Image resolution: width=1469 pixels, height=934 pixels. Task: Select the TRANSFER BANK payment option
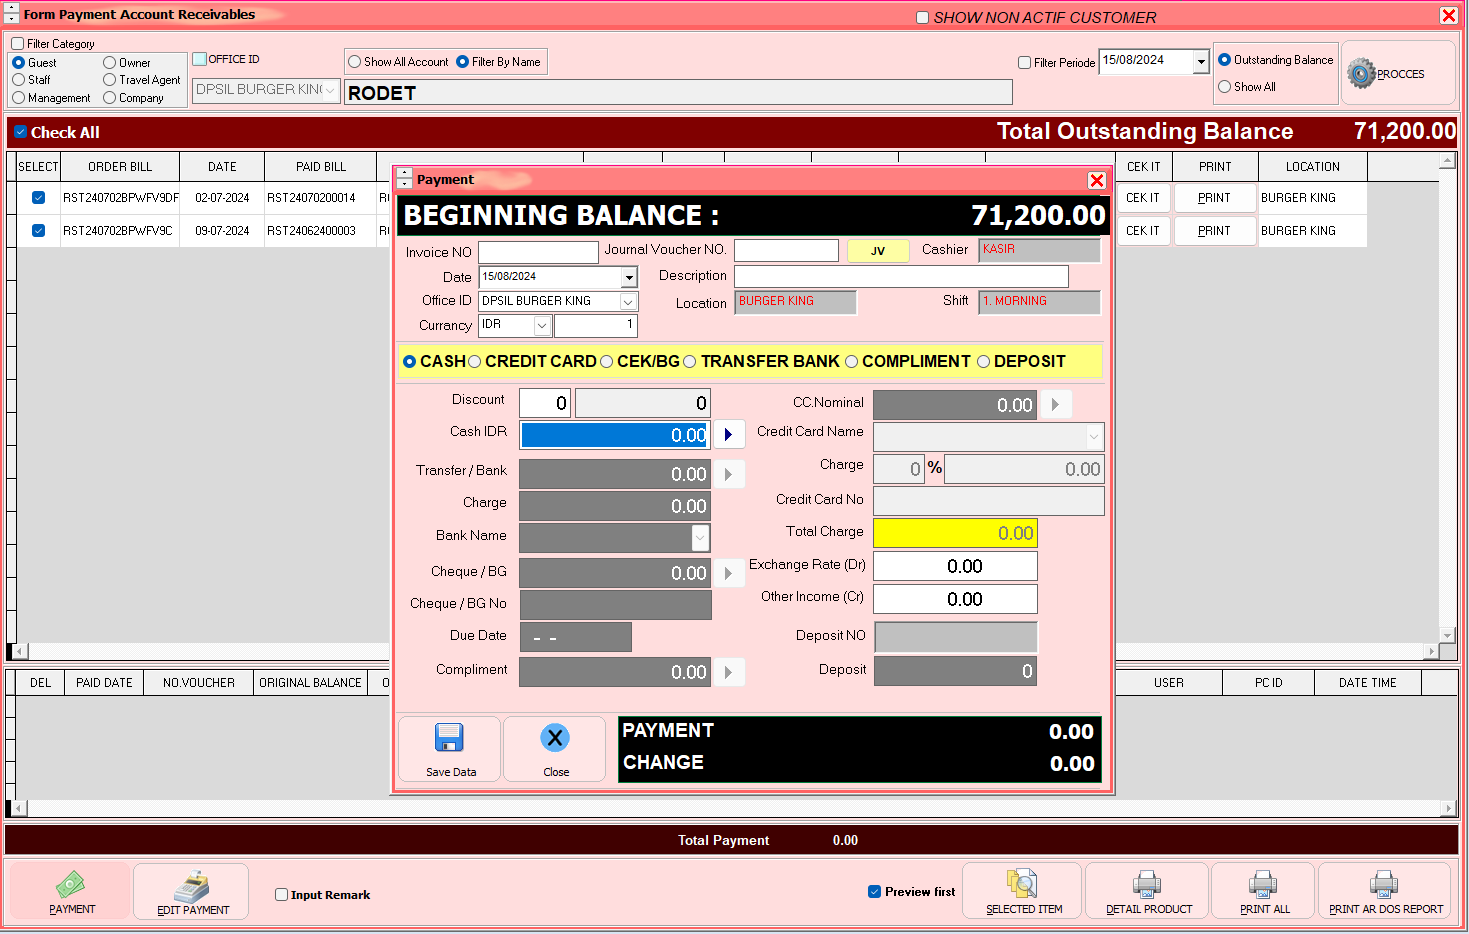pyautogui.click(x=690, y=362)
